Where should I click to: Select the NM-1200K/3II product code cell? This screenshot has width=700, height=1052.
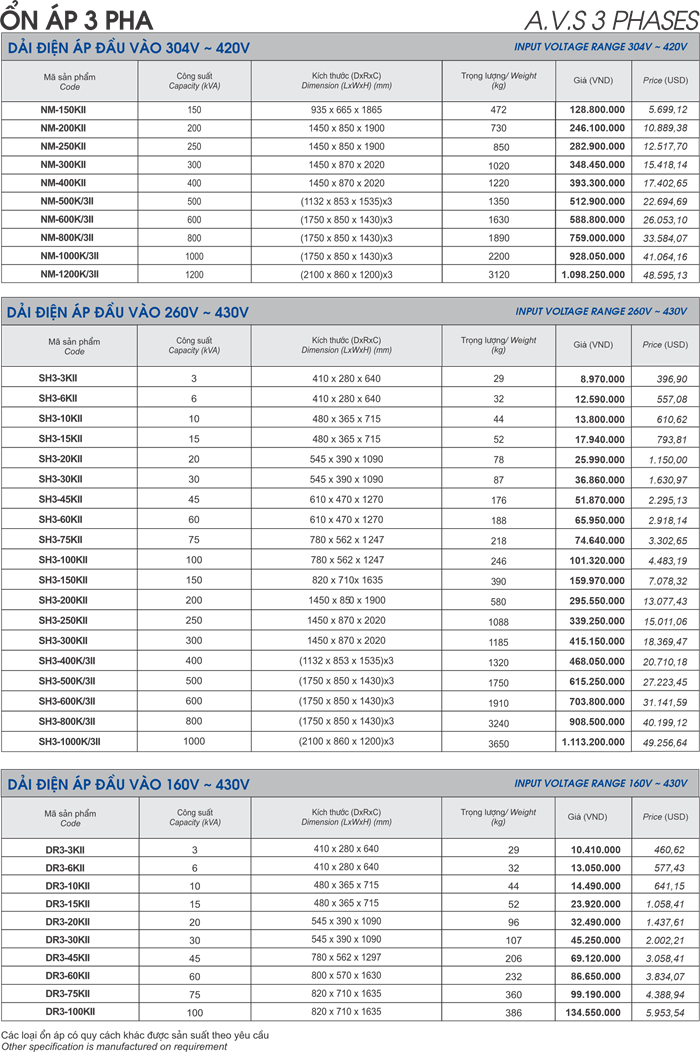coord(69,273)
